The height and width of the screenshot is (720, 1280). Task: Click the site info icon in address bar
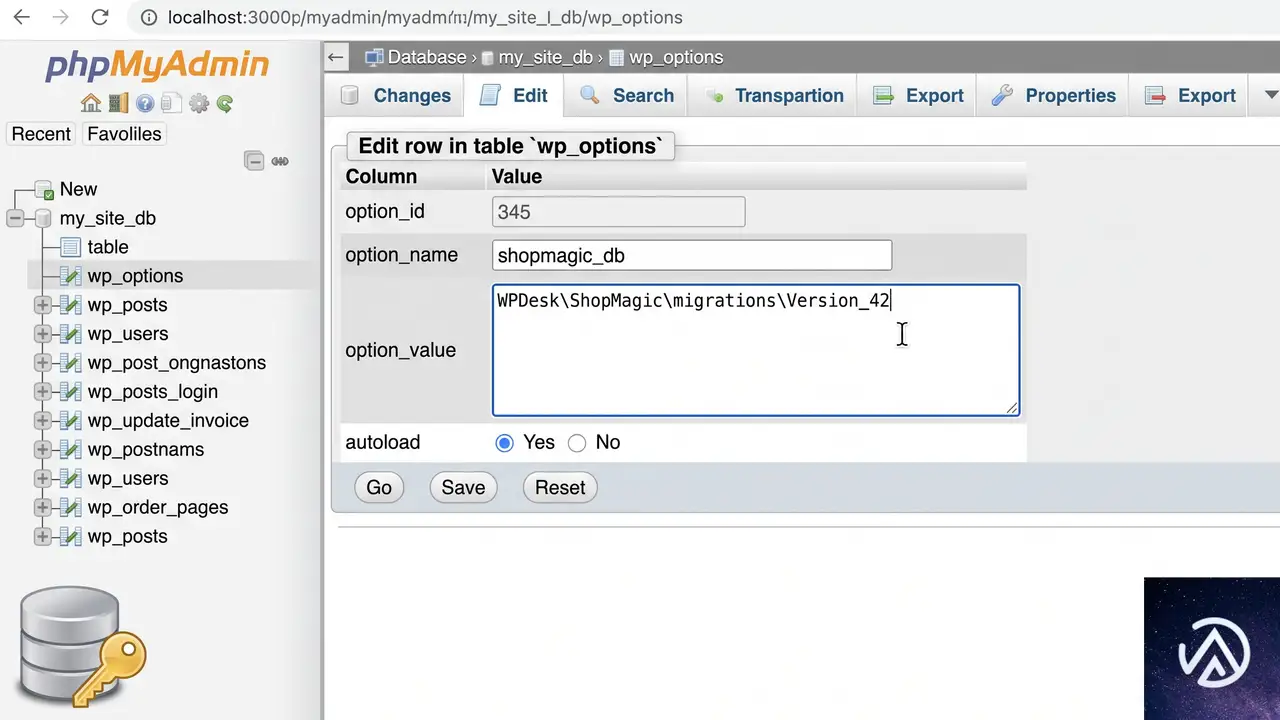[148, 17]
